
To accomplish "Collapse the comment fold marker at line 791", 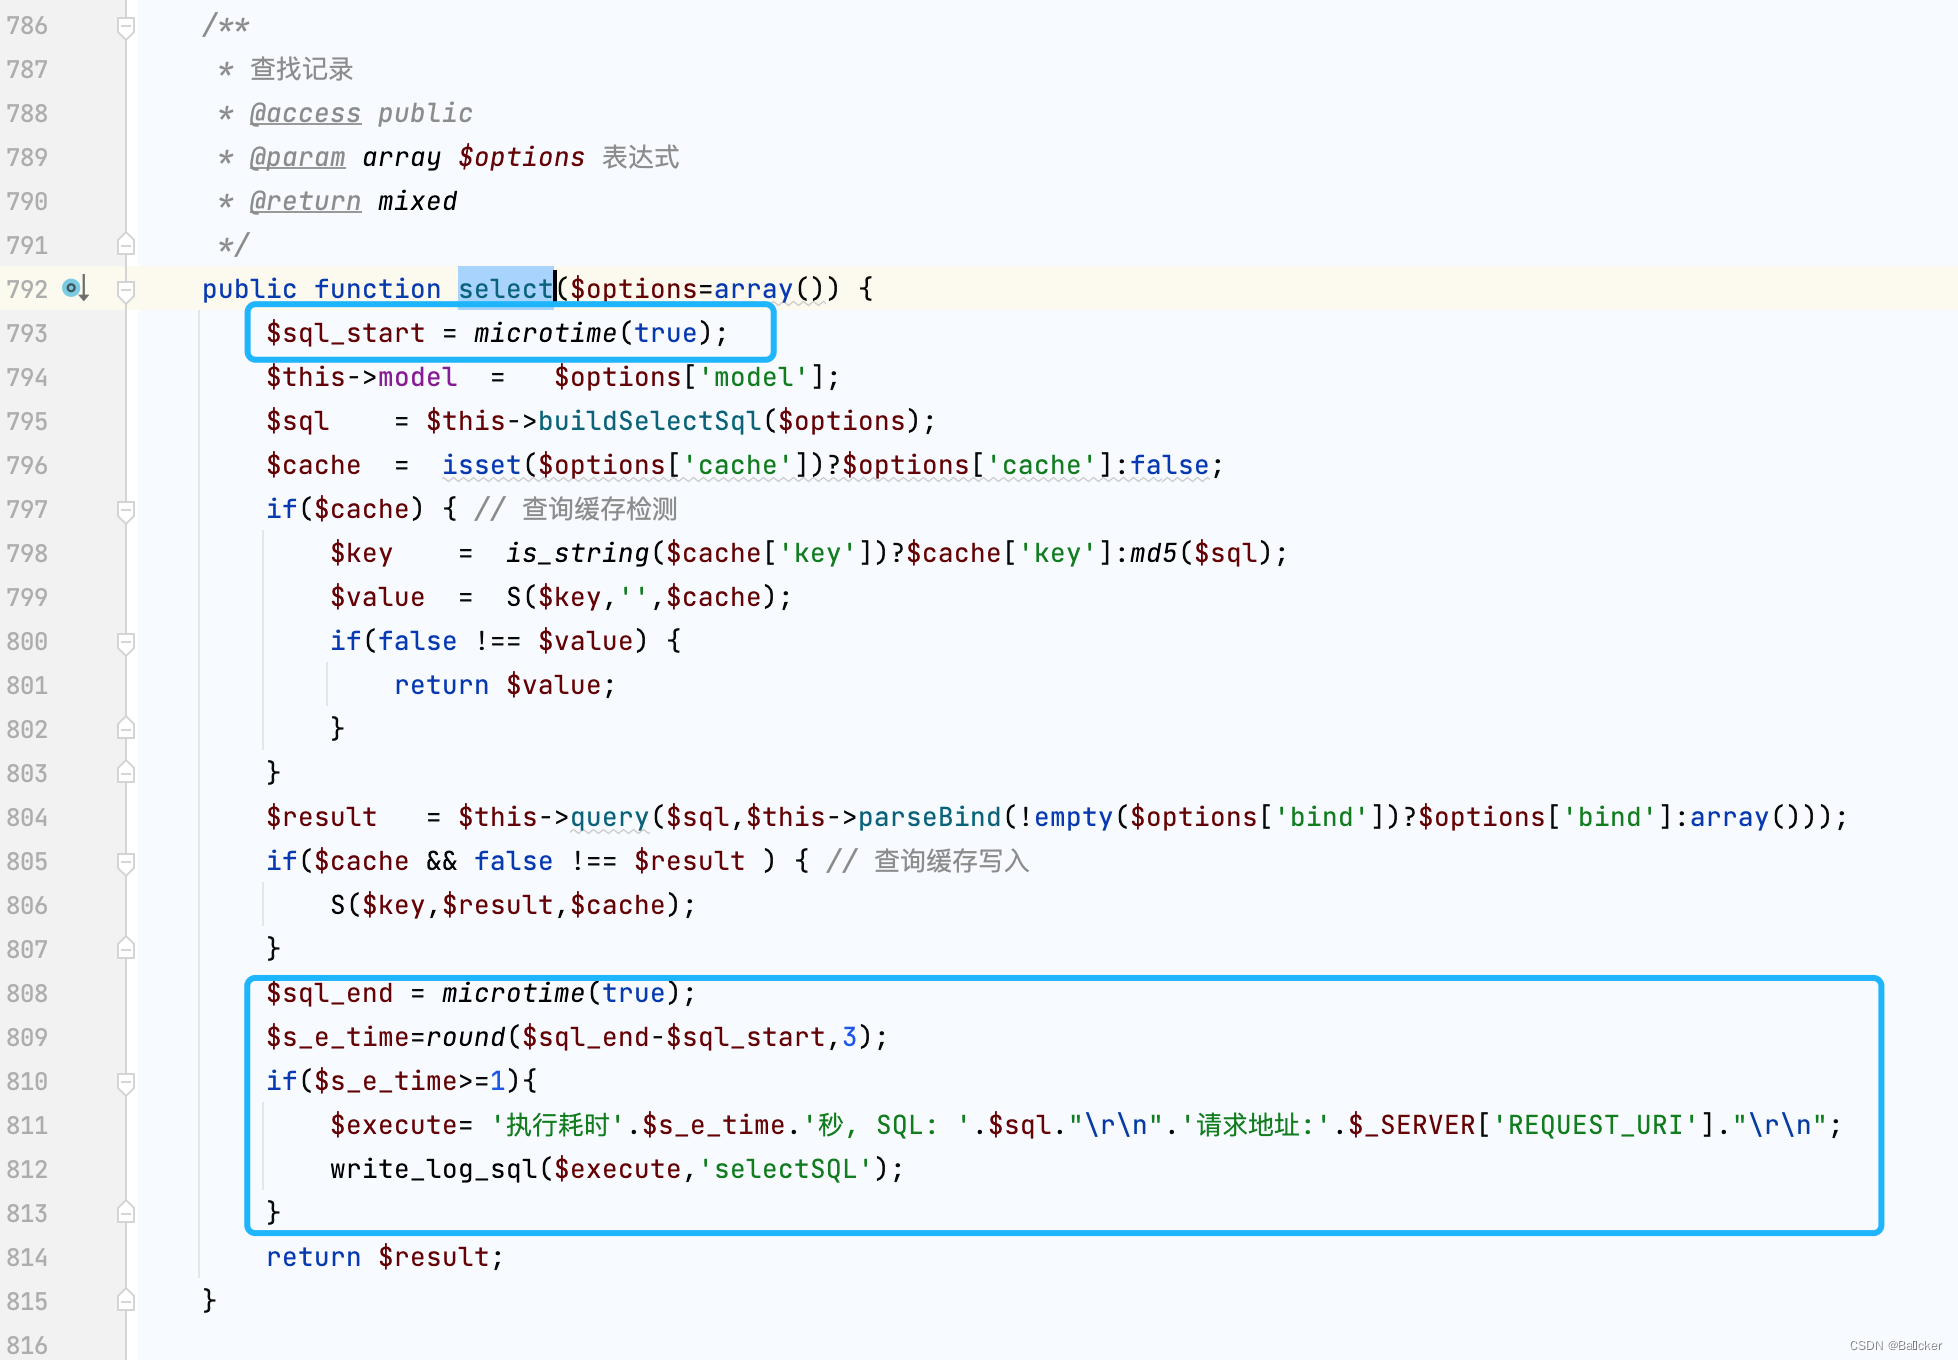I will pos(126,244).
